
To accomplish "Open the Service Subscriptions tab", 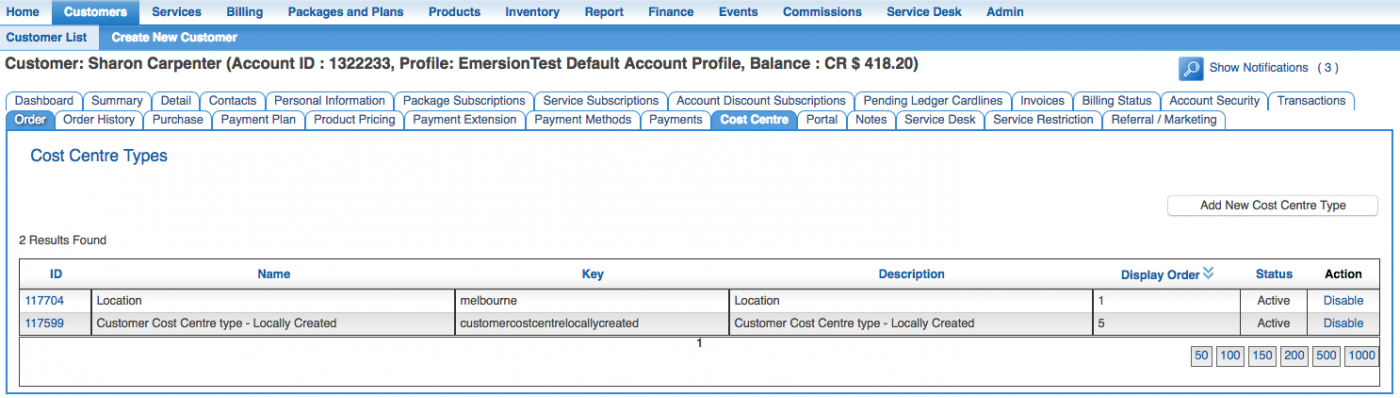I will point(600,101).
